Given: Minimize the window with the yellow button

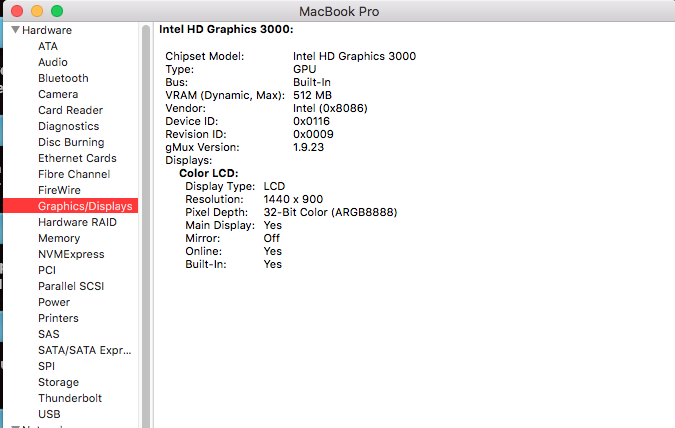Looking at the screenshot, I should pos(37,11).
